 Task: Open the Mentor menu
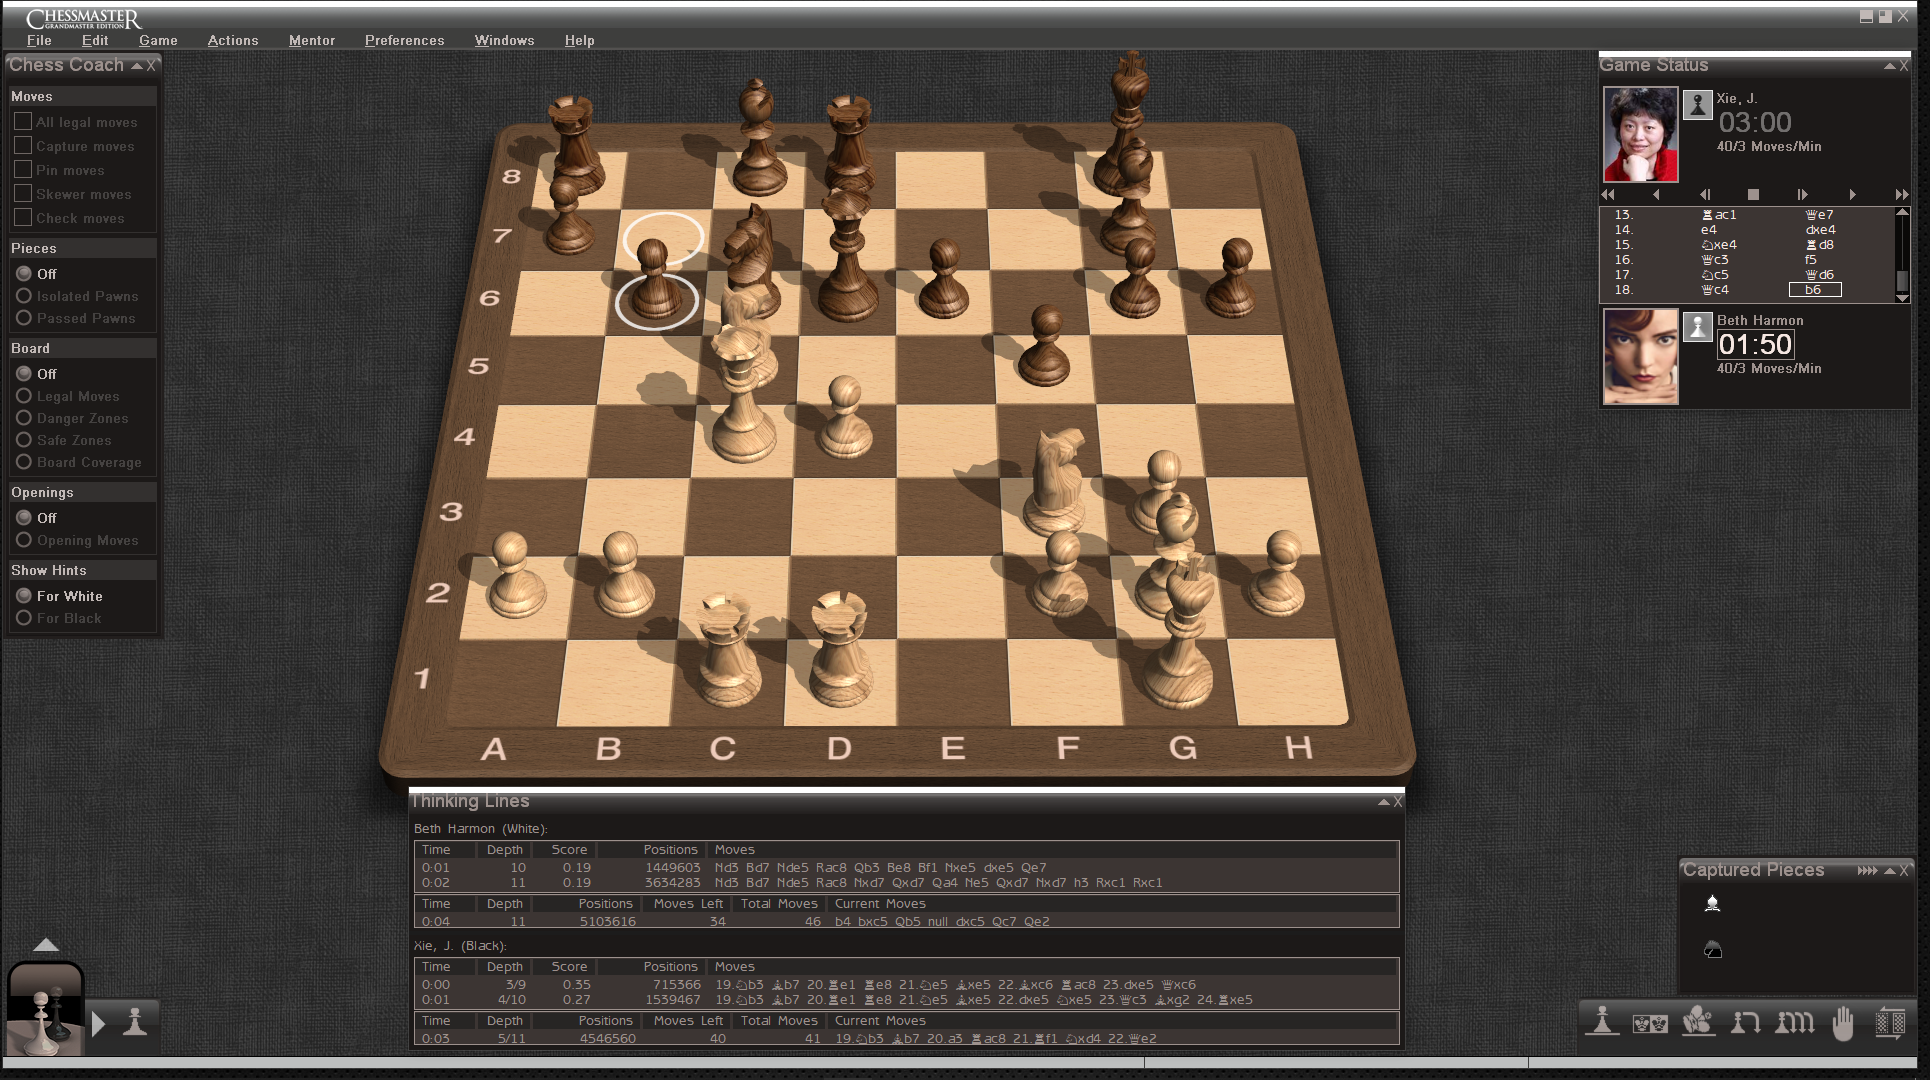click(x=311, y=40)
